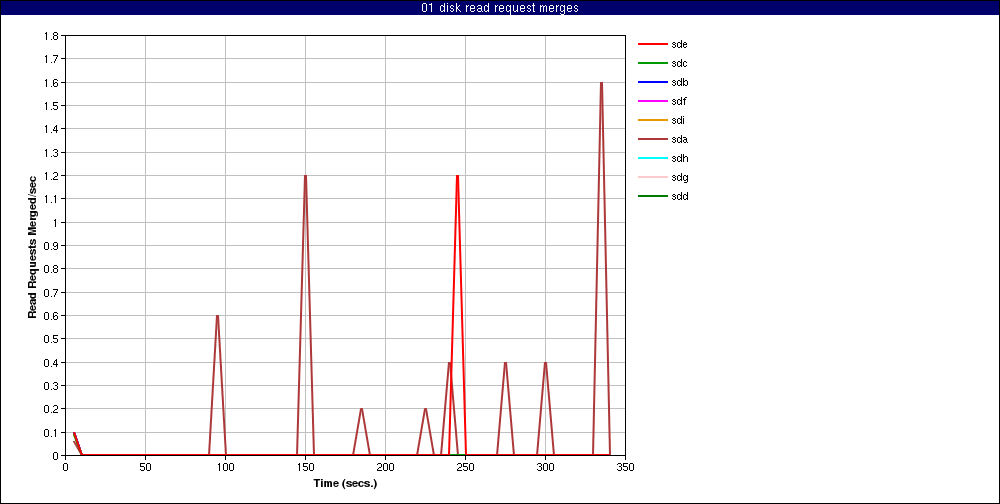Click the sda 0.4 peak at 300 seconds

coord(545,362)
